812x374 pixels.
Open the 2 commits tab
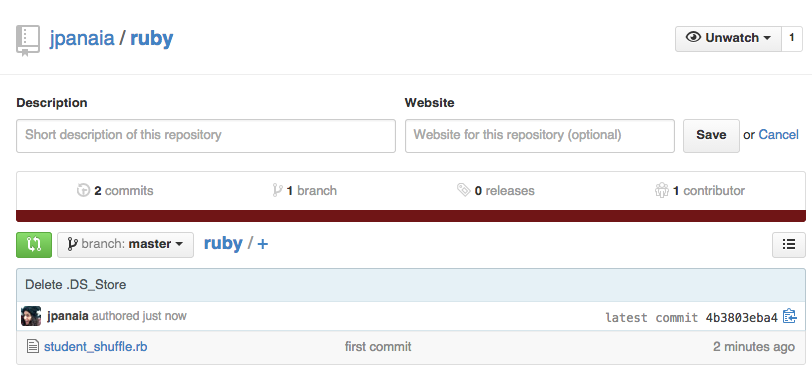click(x=115, y=191)
